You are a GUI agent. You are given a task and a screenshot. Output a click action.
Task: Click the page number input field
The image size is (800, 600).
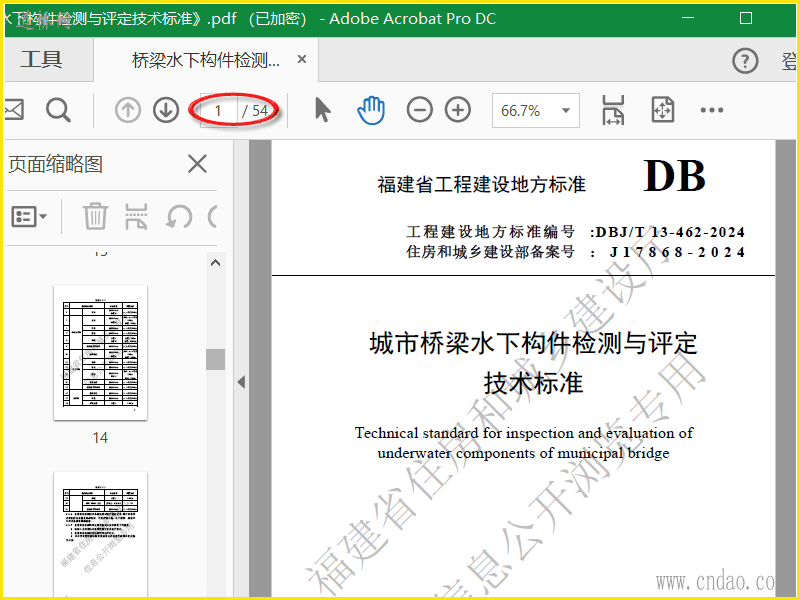tap(219, 110)
